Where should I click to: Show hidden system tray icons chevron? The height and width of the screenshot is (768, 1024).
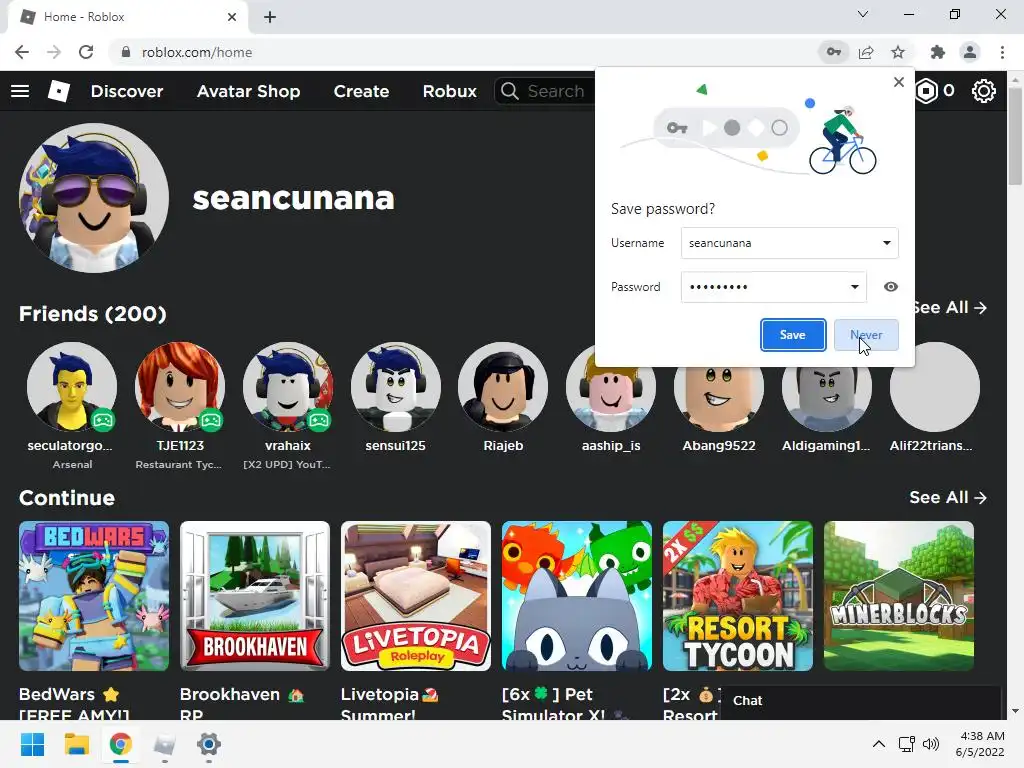click(x=879, y=744)
